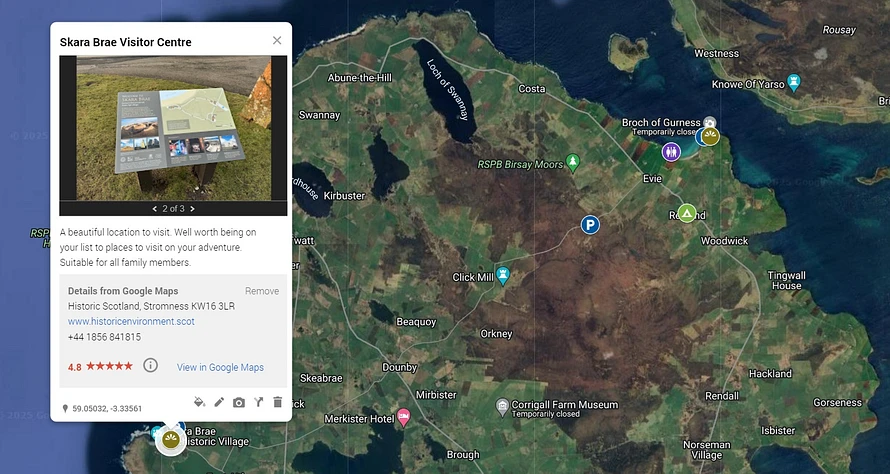Open the style paint bucket icon
This screenshot has width=890, height=474.
[x=199, y=402]
